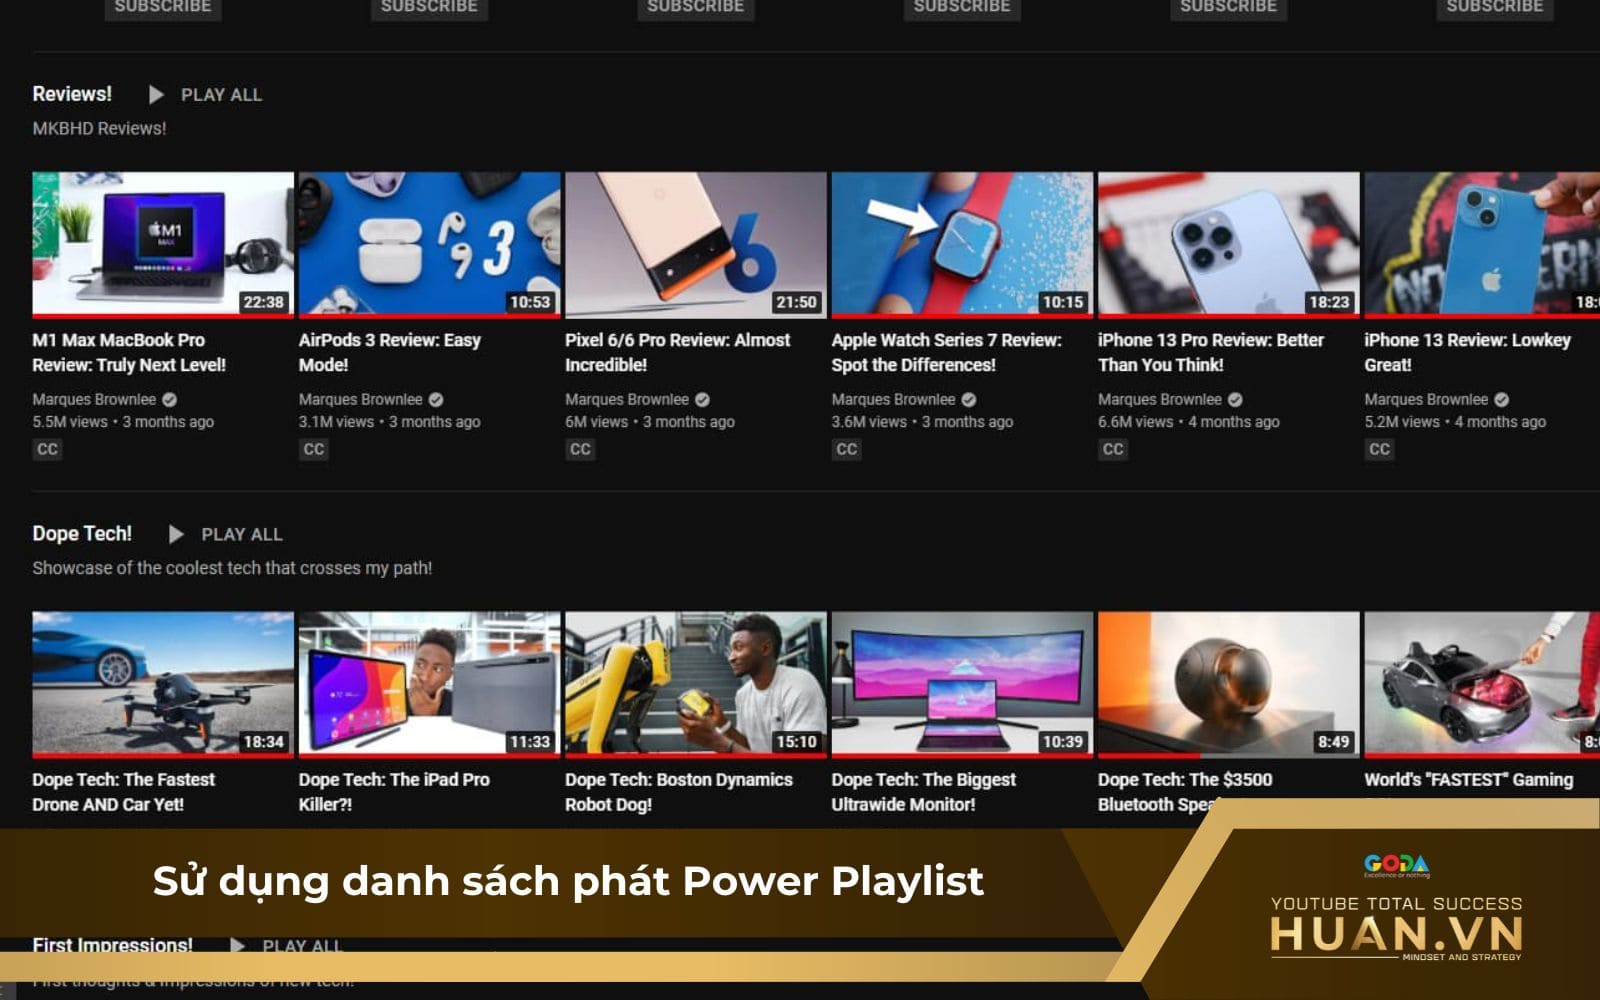Open the AirPods 3 Review thumbnail
The width and height of the screenshot is (1600, 1000).
[x=429, y=244]
